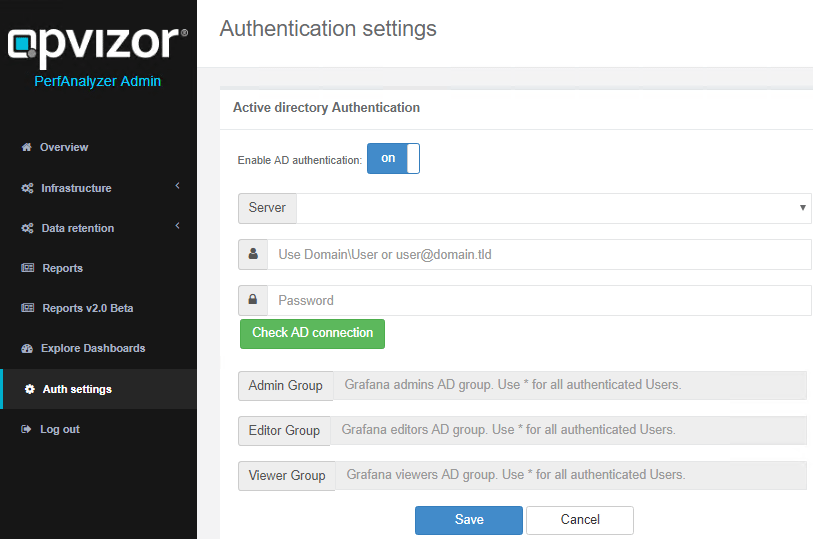The height and width of the screenshot is (539, 813).
Task: Toggle the Enable AD authentication switch
Action: (393, 158)
